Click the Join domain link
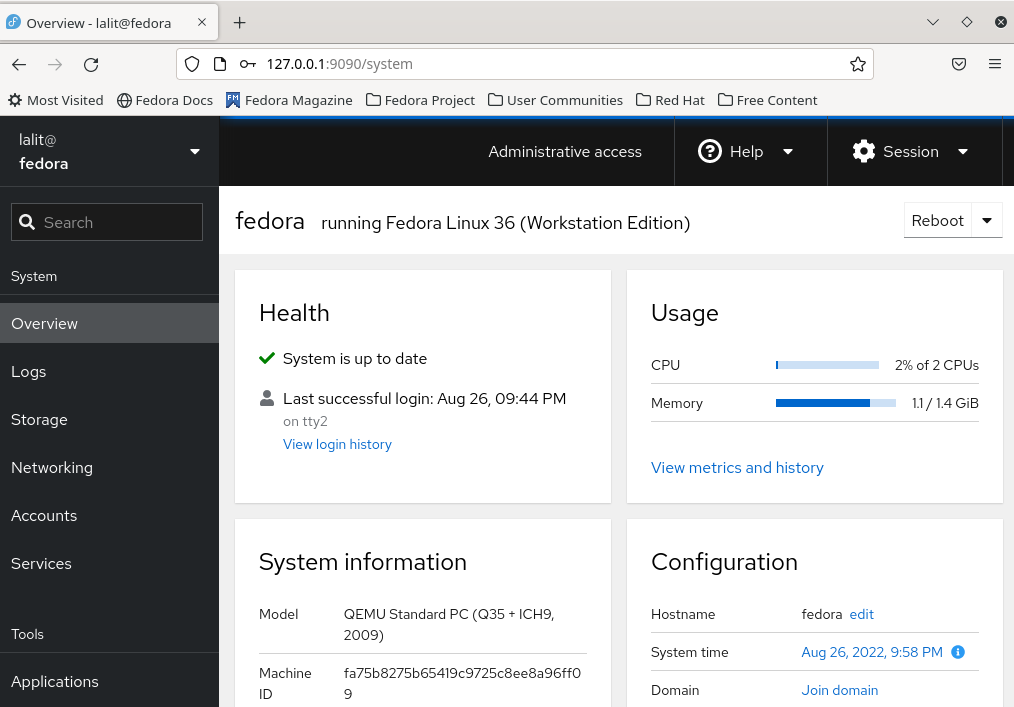The image size is (1014, 707). tap(839, 690)
